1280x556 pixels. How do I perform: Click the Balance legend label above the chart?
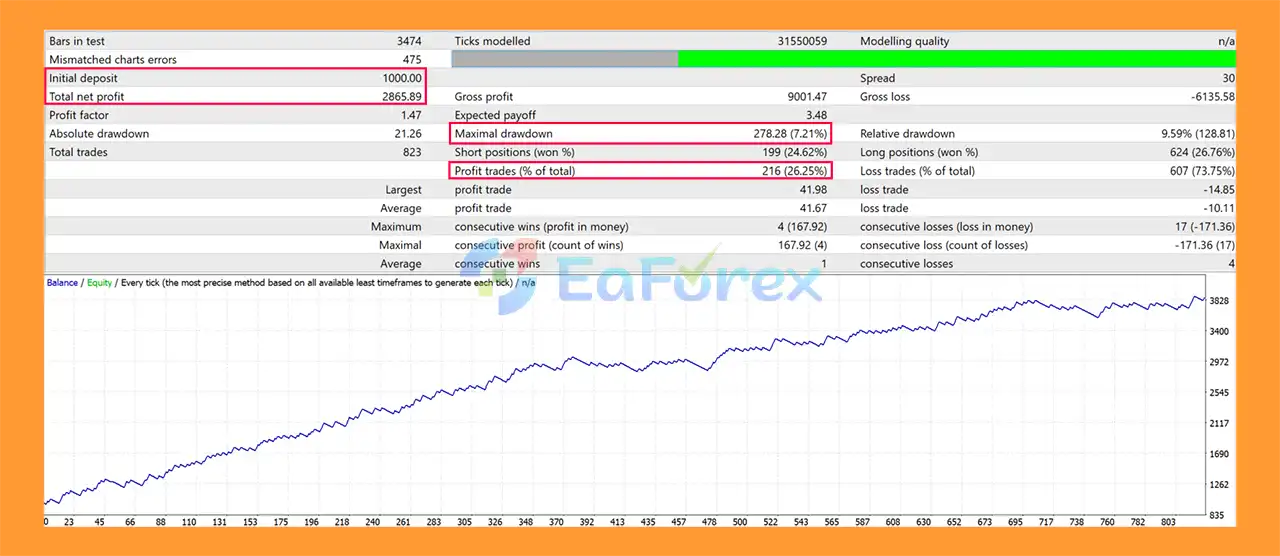[62, 283]
